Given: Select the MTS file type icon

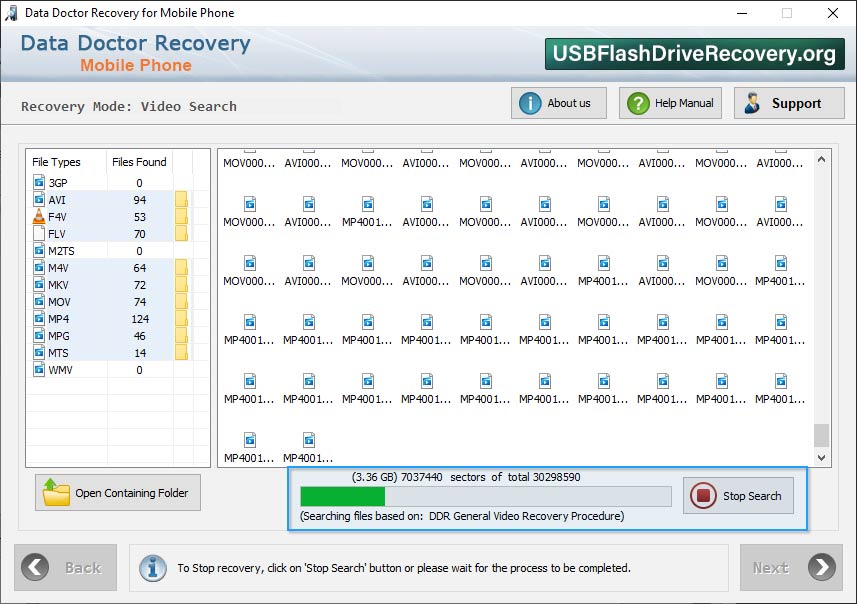Looking at the screenshot, I should (x=39, y=352).
